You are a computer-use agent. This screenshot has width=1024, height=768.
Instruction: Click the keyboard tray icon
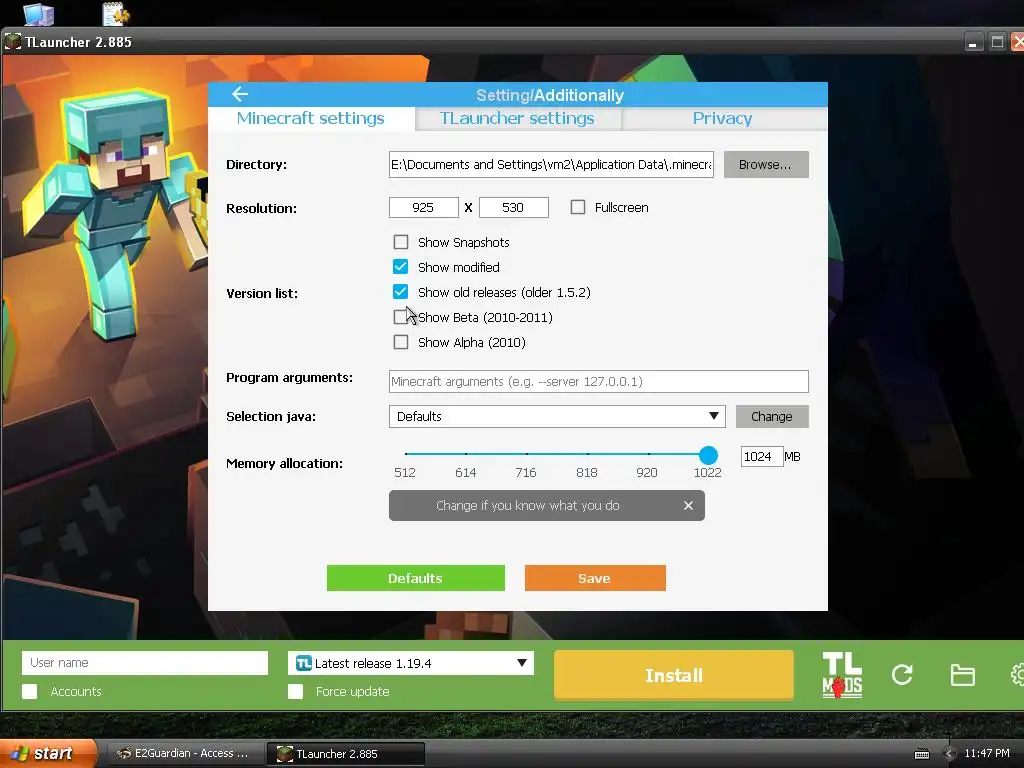pyautogui.click(x=921, y=754)
